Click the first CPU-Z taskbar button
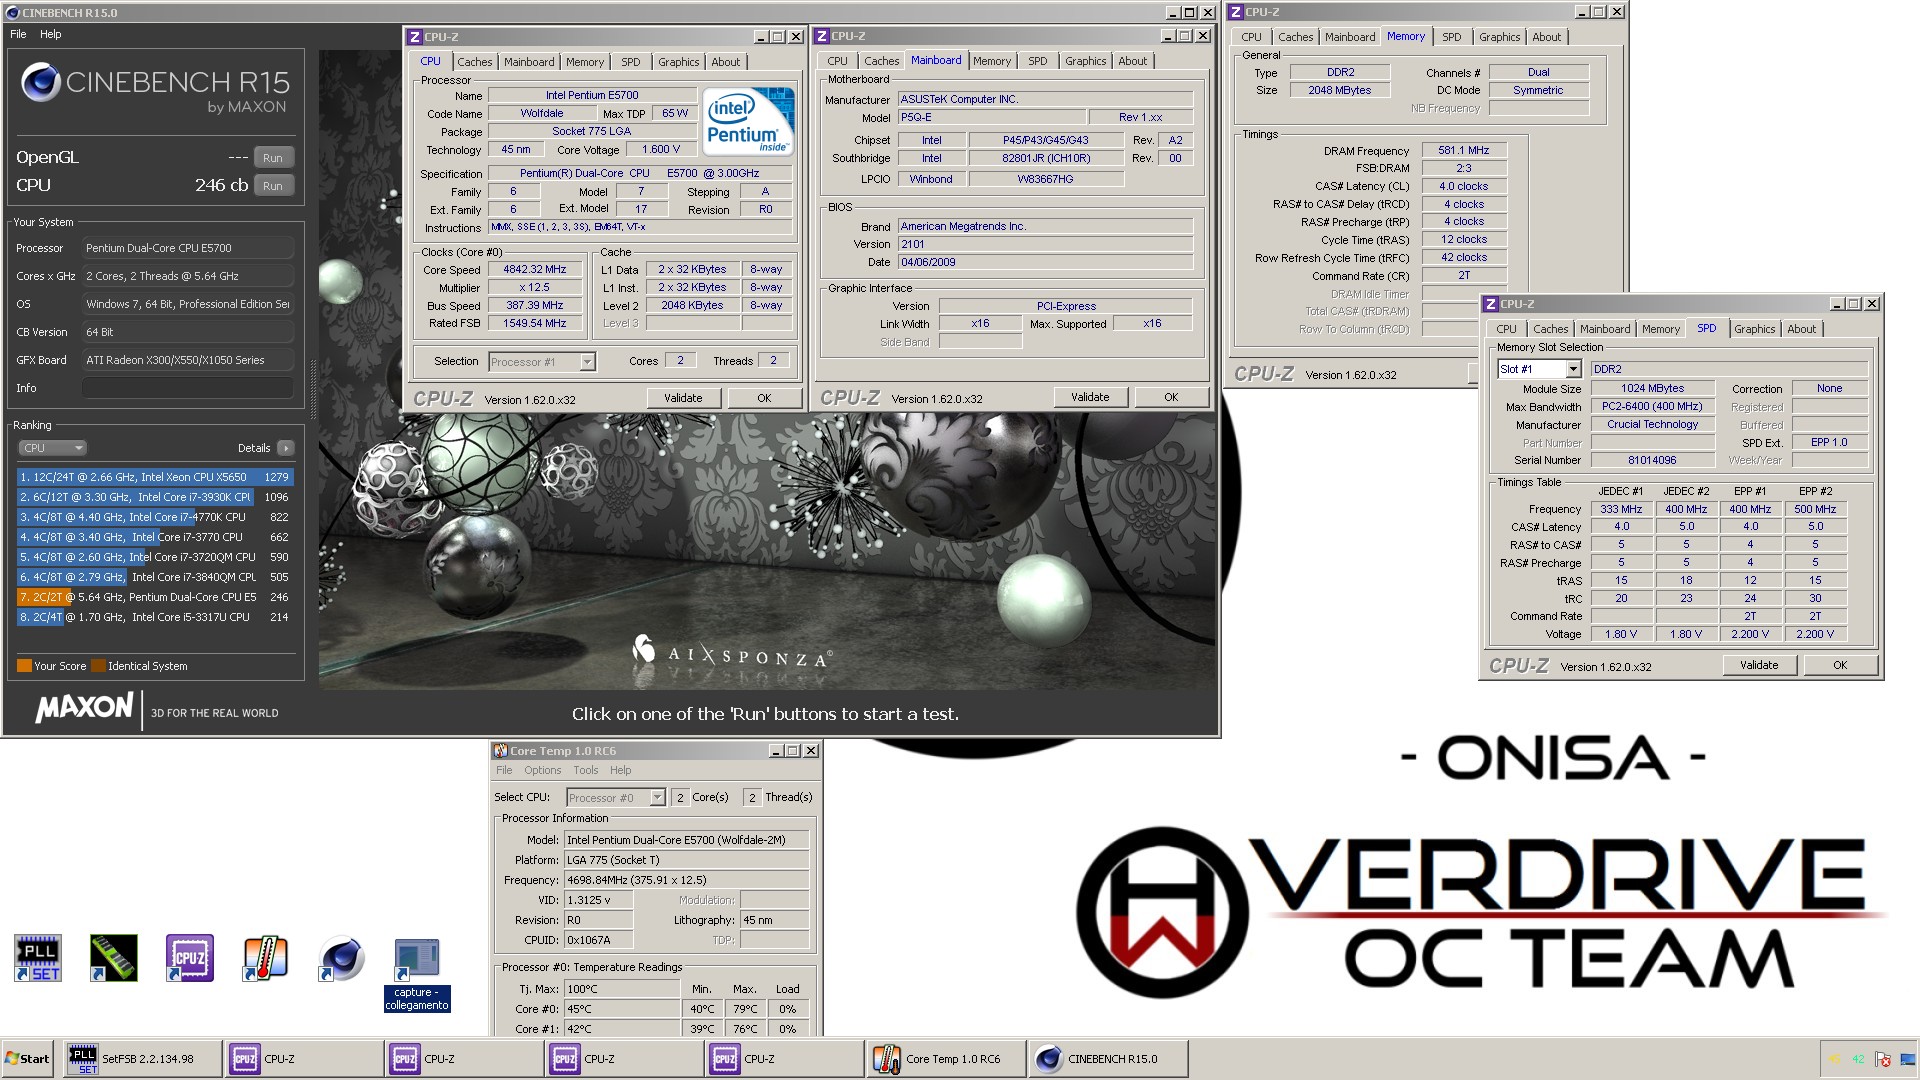 (x=304, y=1059)
